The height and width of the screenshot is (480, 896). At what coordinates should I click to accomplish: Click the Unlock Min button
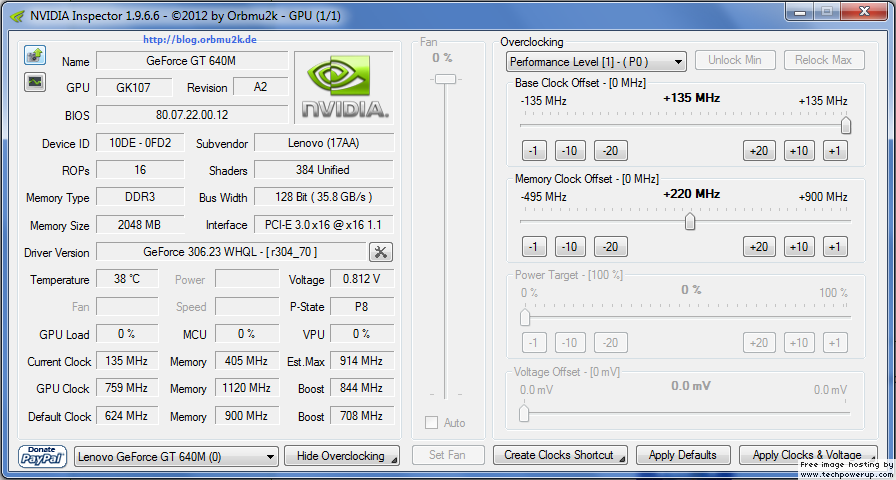pos(735,60)
